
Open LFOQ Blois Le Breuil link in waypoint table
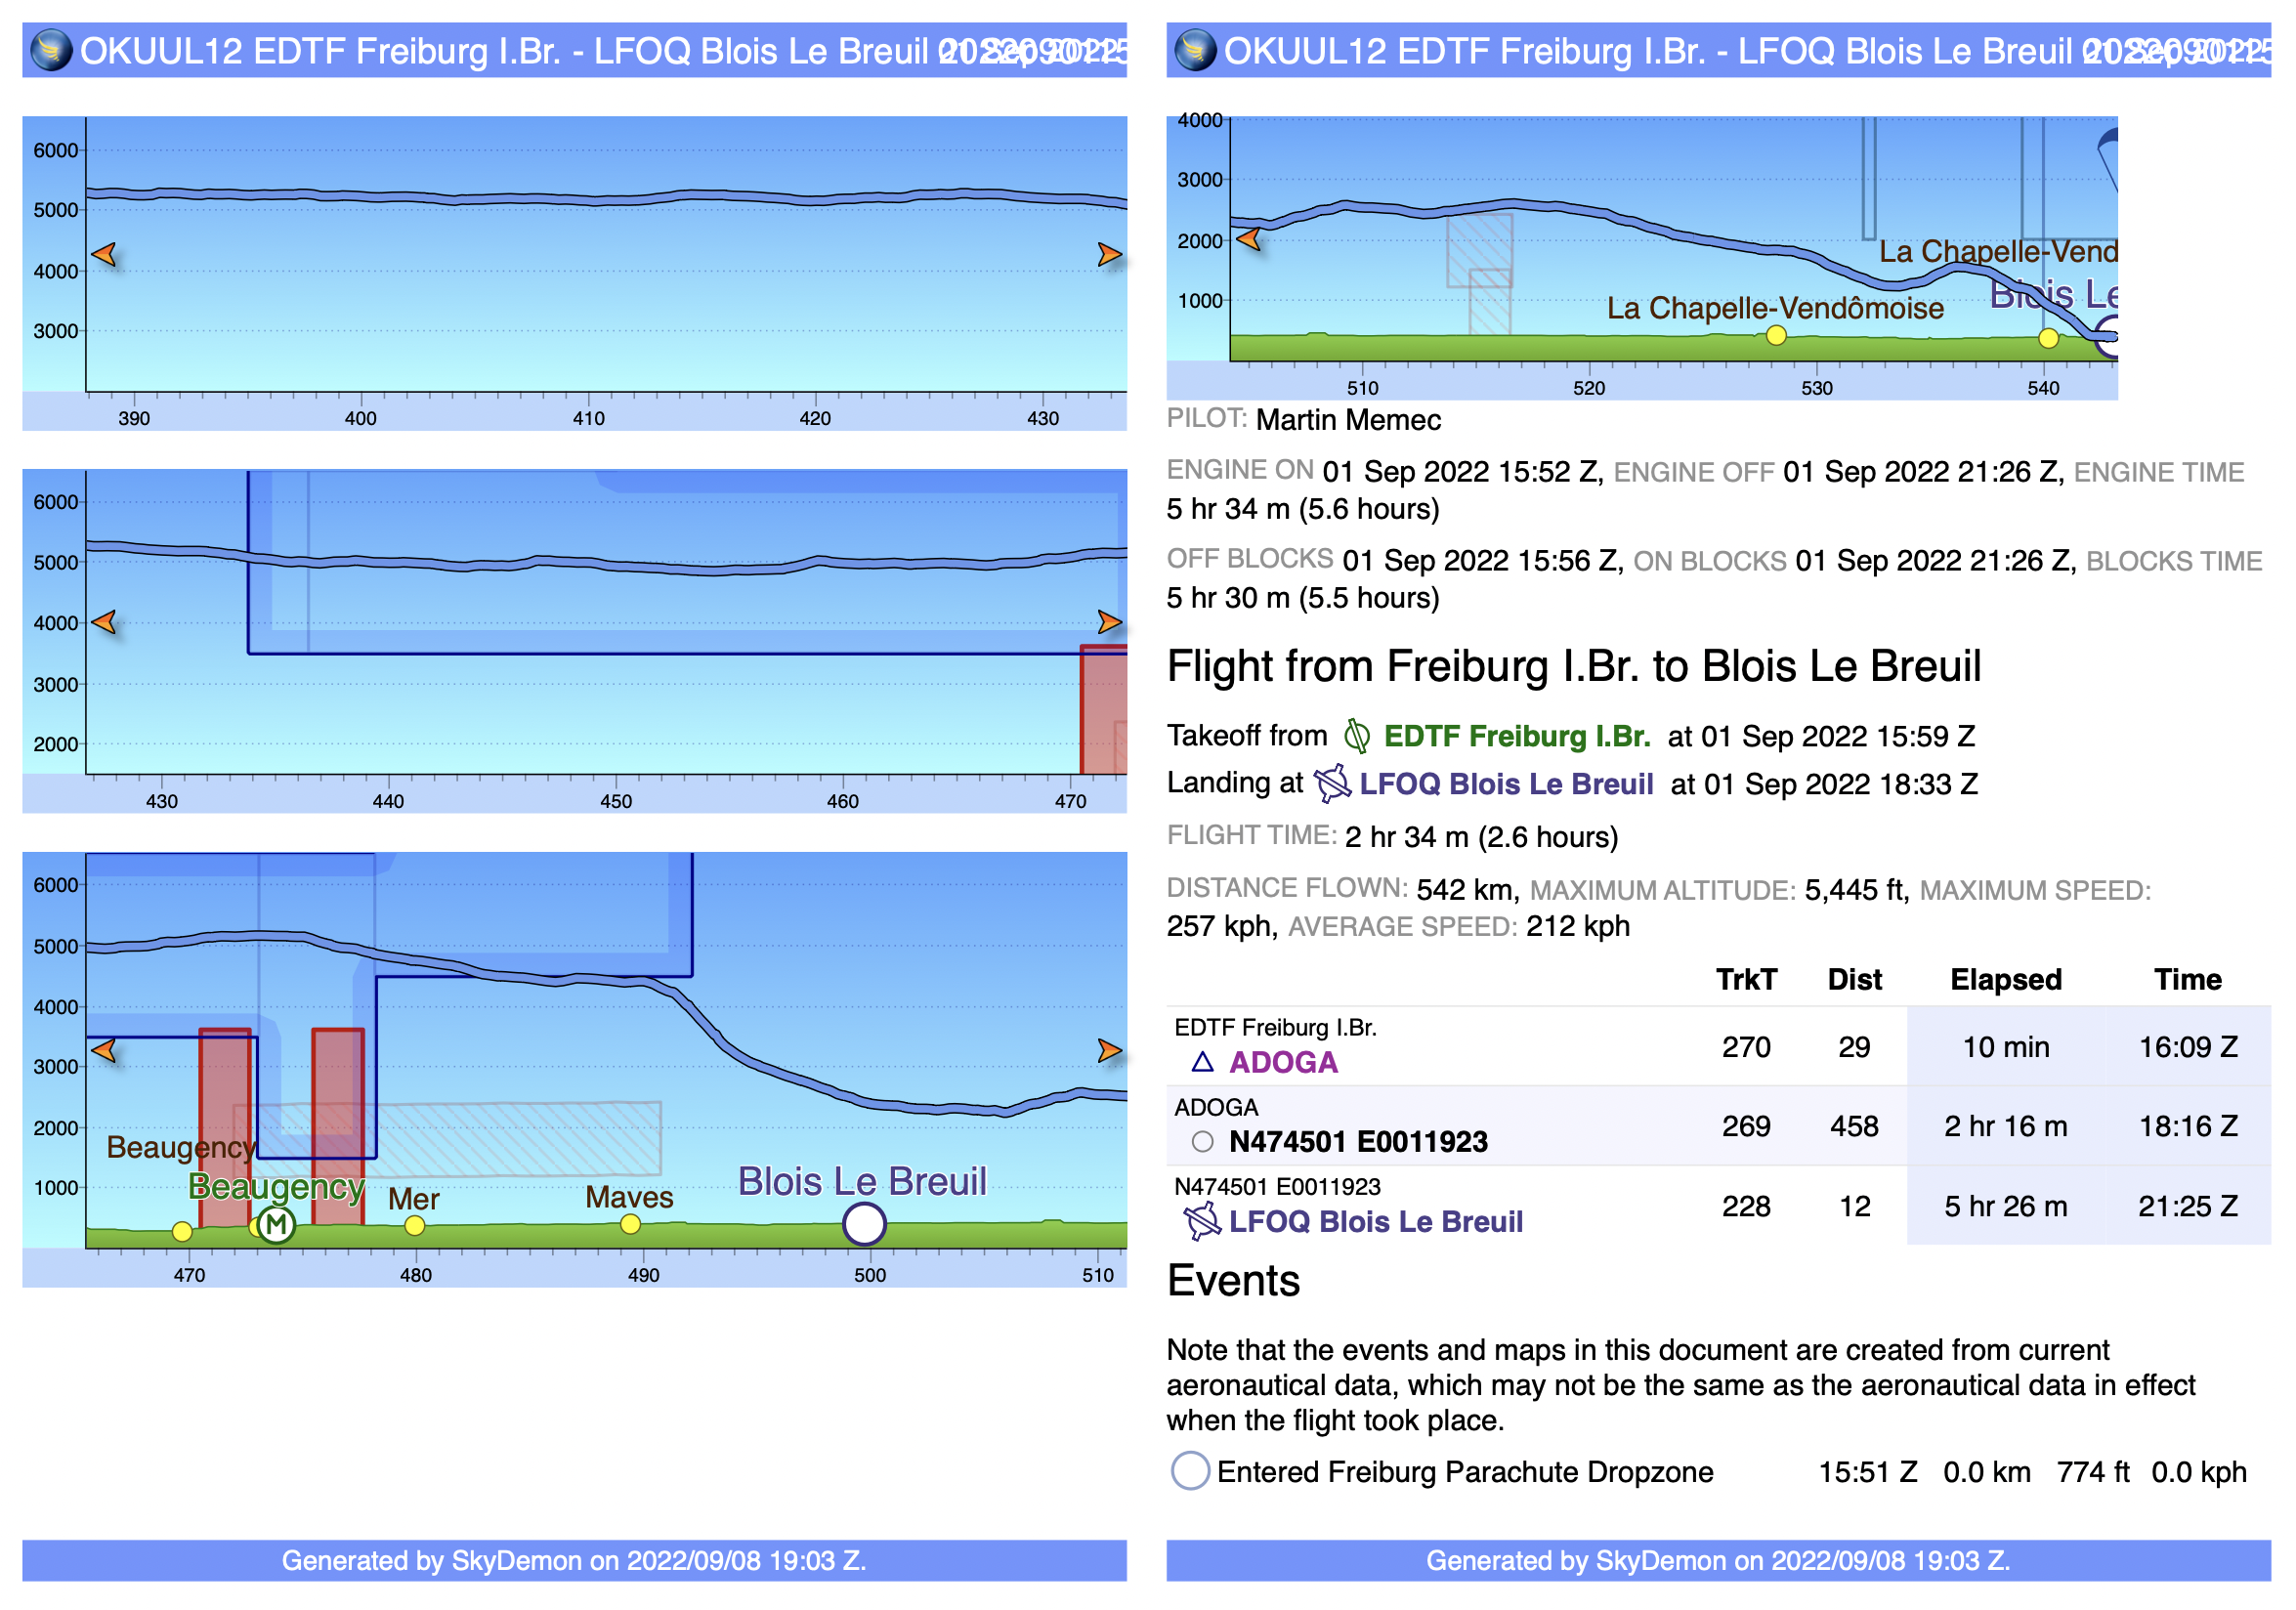1375,1221
